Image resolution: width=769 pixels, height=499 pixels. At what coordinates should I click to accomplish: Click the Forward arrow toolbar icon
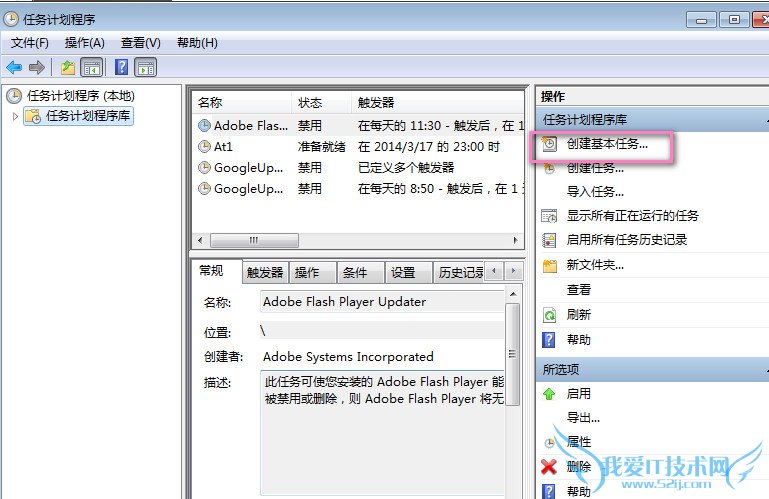(37, 67)
